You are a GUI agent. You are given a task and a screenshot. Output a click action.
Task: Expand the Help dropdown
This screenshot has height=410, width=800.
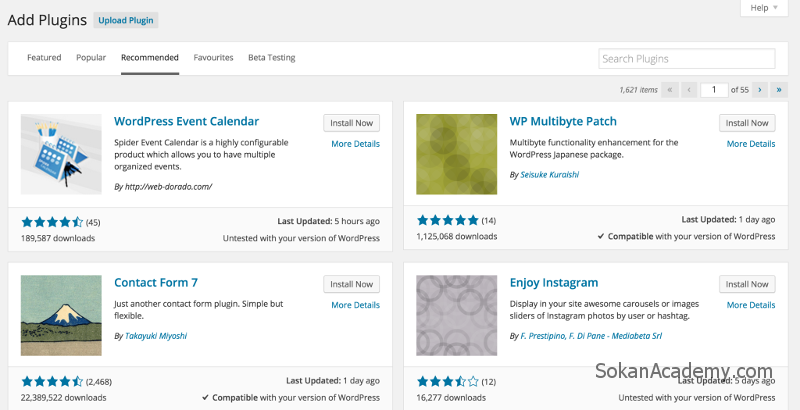click(x=764, y=8)
